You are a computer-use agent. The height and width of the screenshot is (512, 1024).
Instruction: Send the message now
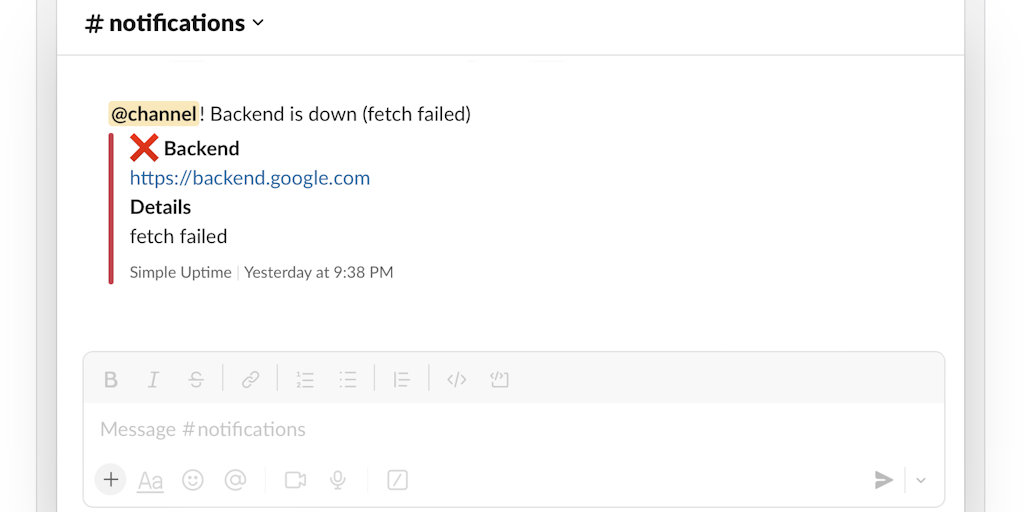point(883,481)
